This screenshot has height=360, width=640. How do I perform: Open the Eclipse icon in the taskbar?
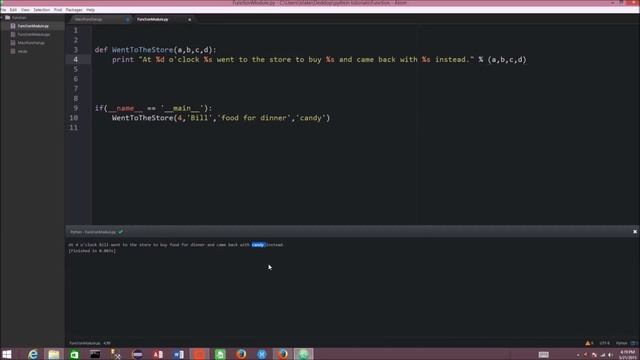click(137, 354)
